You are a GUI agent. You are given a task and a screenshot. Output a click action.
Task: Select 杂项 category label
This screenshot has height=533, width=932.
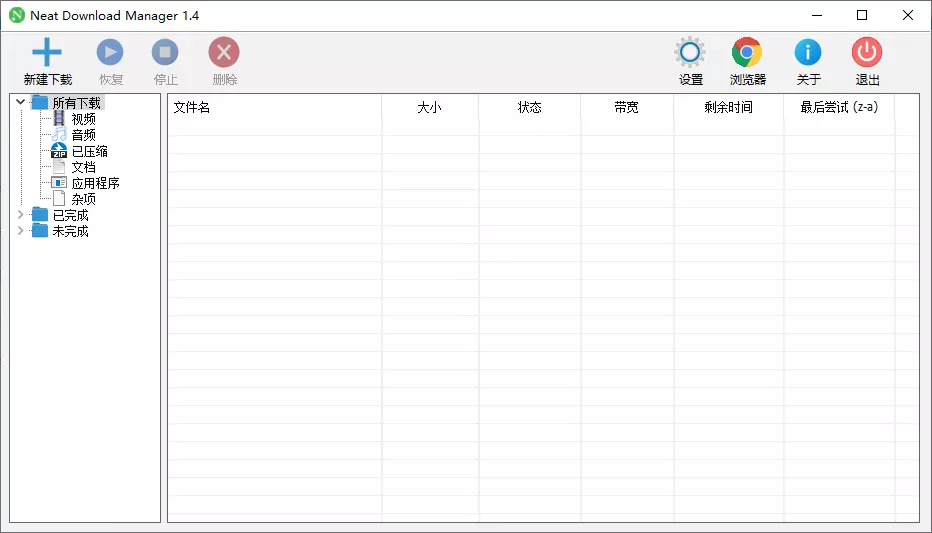pyautogui.click(x=83, y=199)
